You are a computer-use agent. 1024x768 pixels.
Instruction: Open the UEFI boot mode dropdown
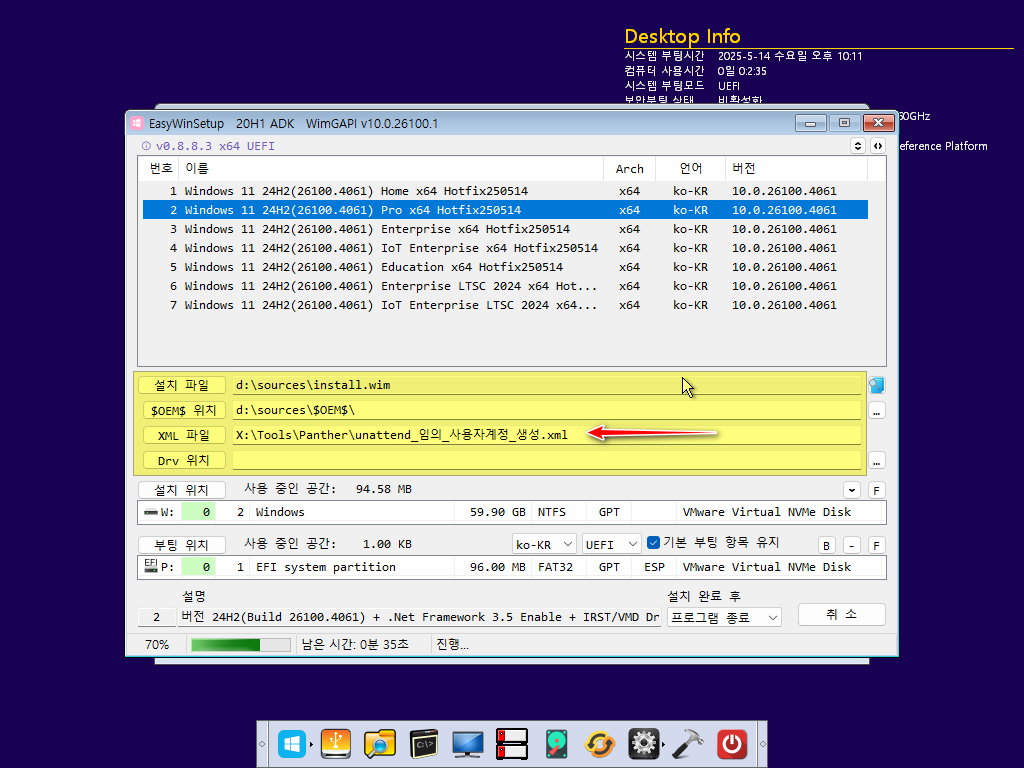[x=611, y=544]
